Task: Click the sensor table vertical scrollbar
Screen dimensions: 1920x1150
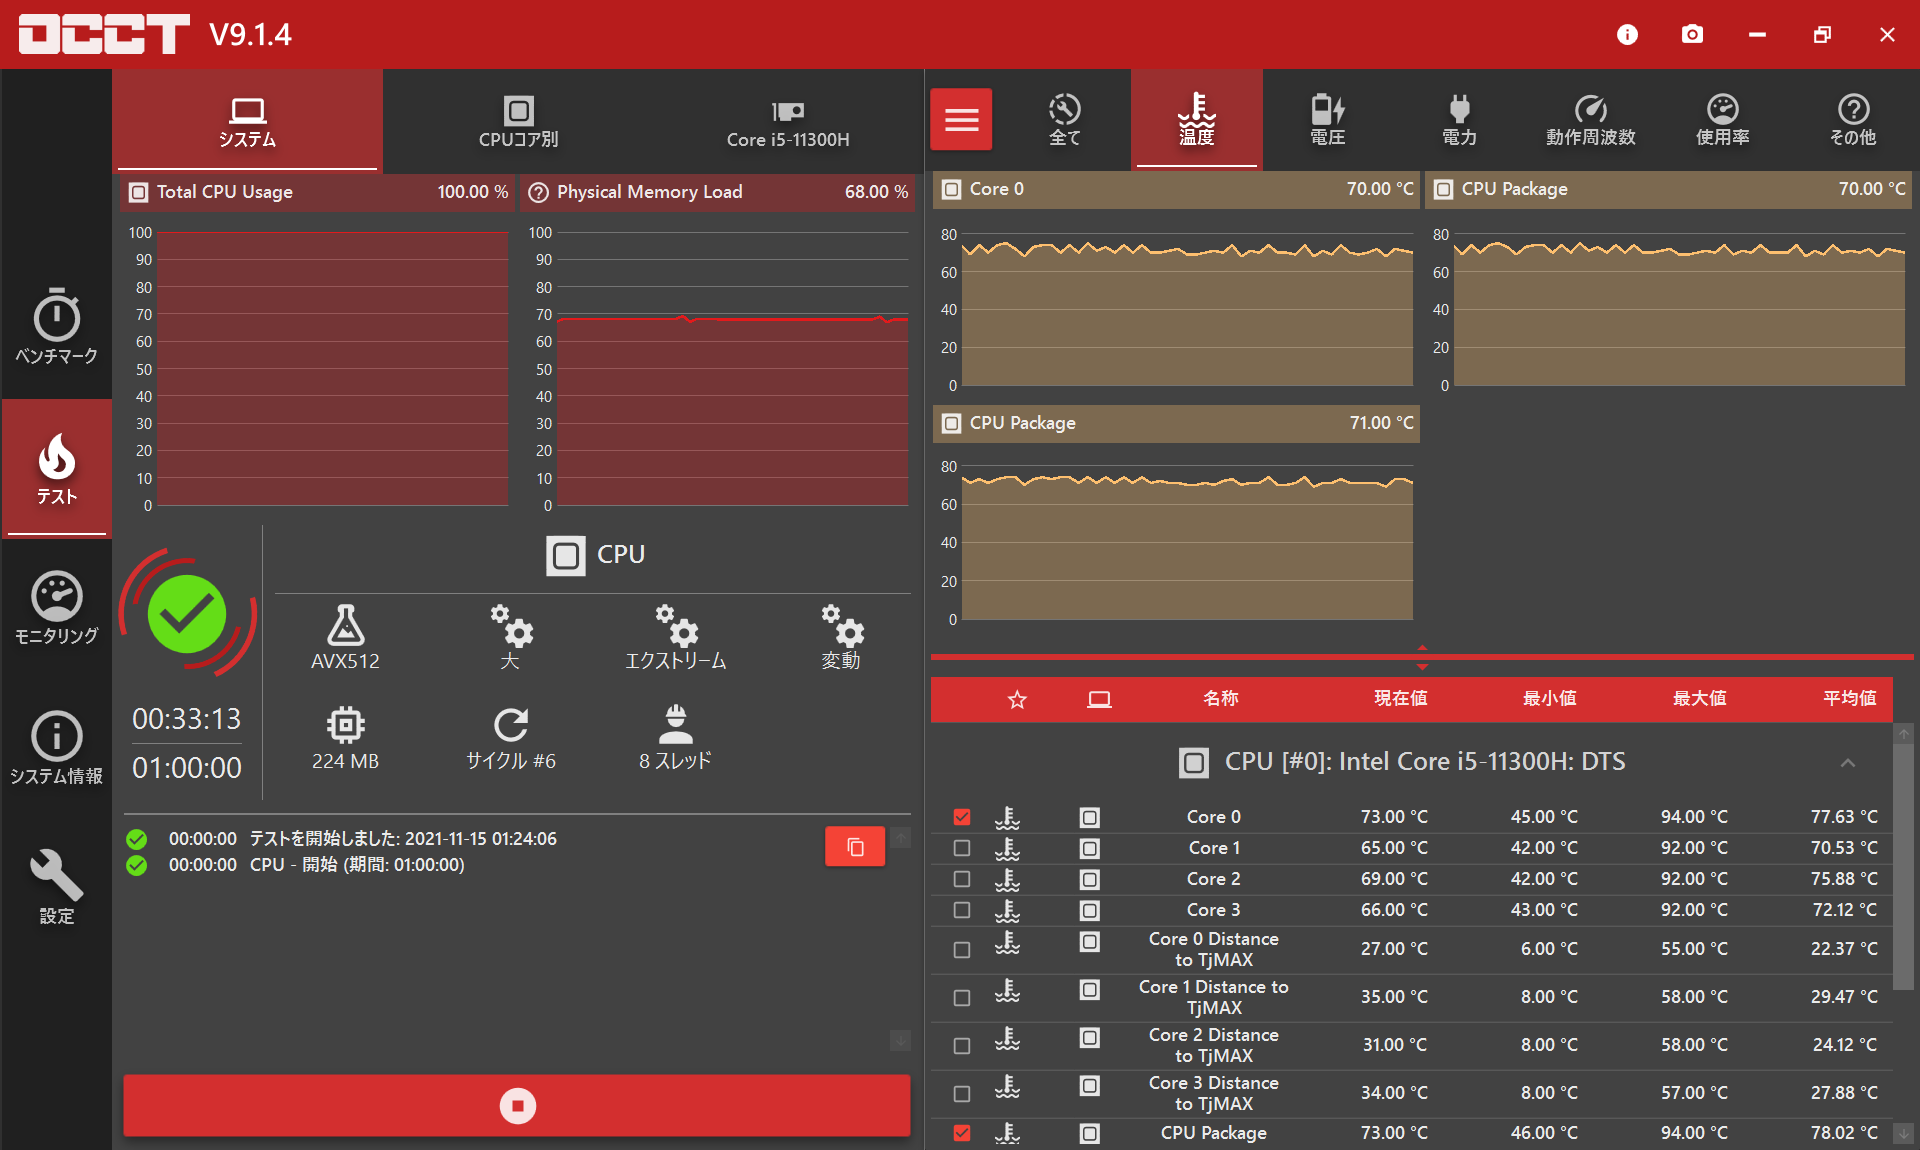Action: [1904, 868]
